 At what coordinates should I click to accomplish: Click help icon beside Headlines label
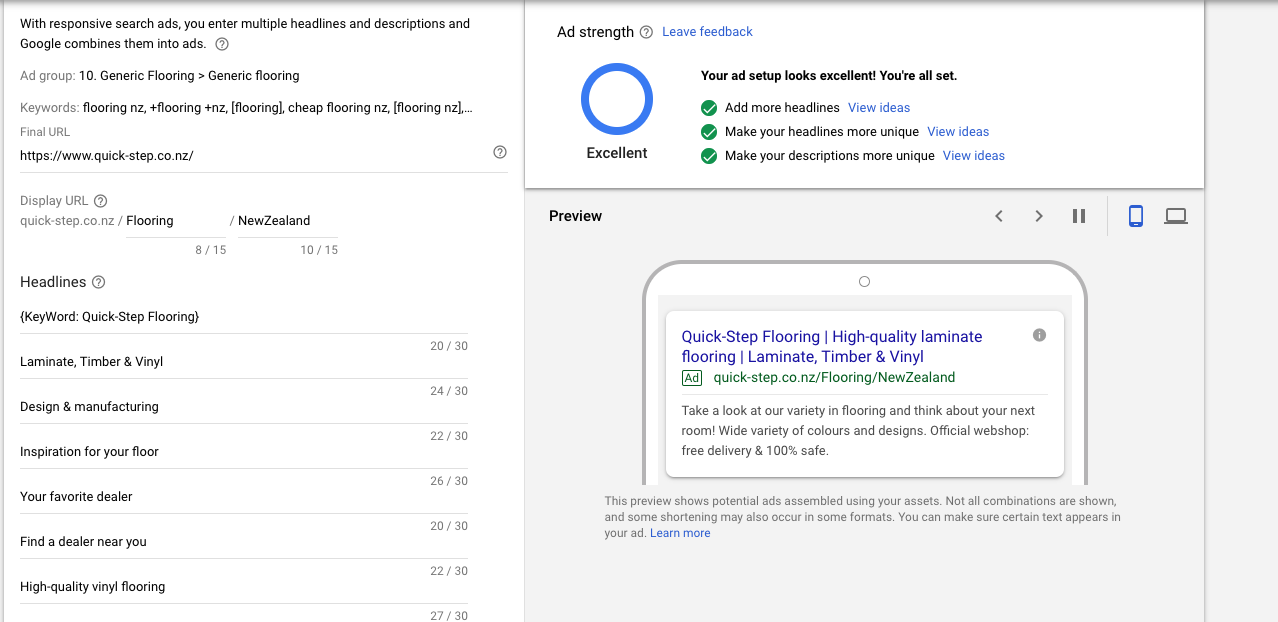click(98, 283)
